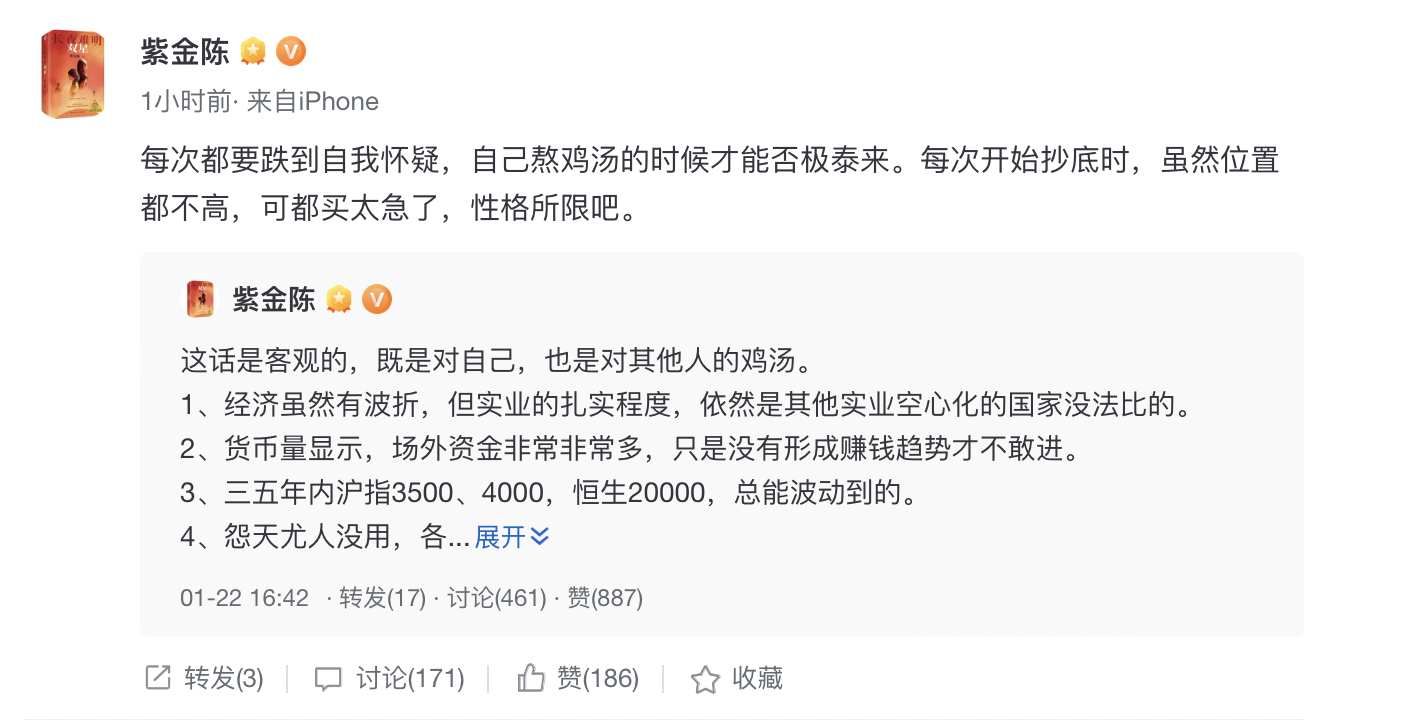
Task: Click 赞(887) on the quoted post
Action: click(x=605, y=598)
